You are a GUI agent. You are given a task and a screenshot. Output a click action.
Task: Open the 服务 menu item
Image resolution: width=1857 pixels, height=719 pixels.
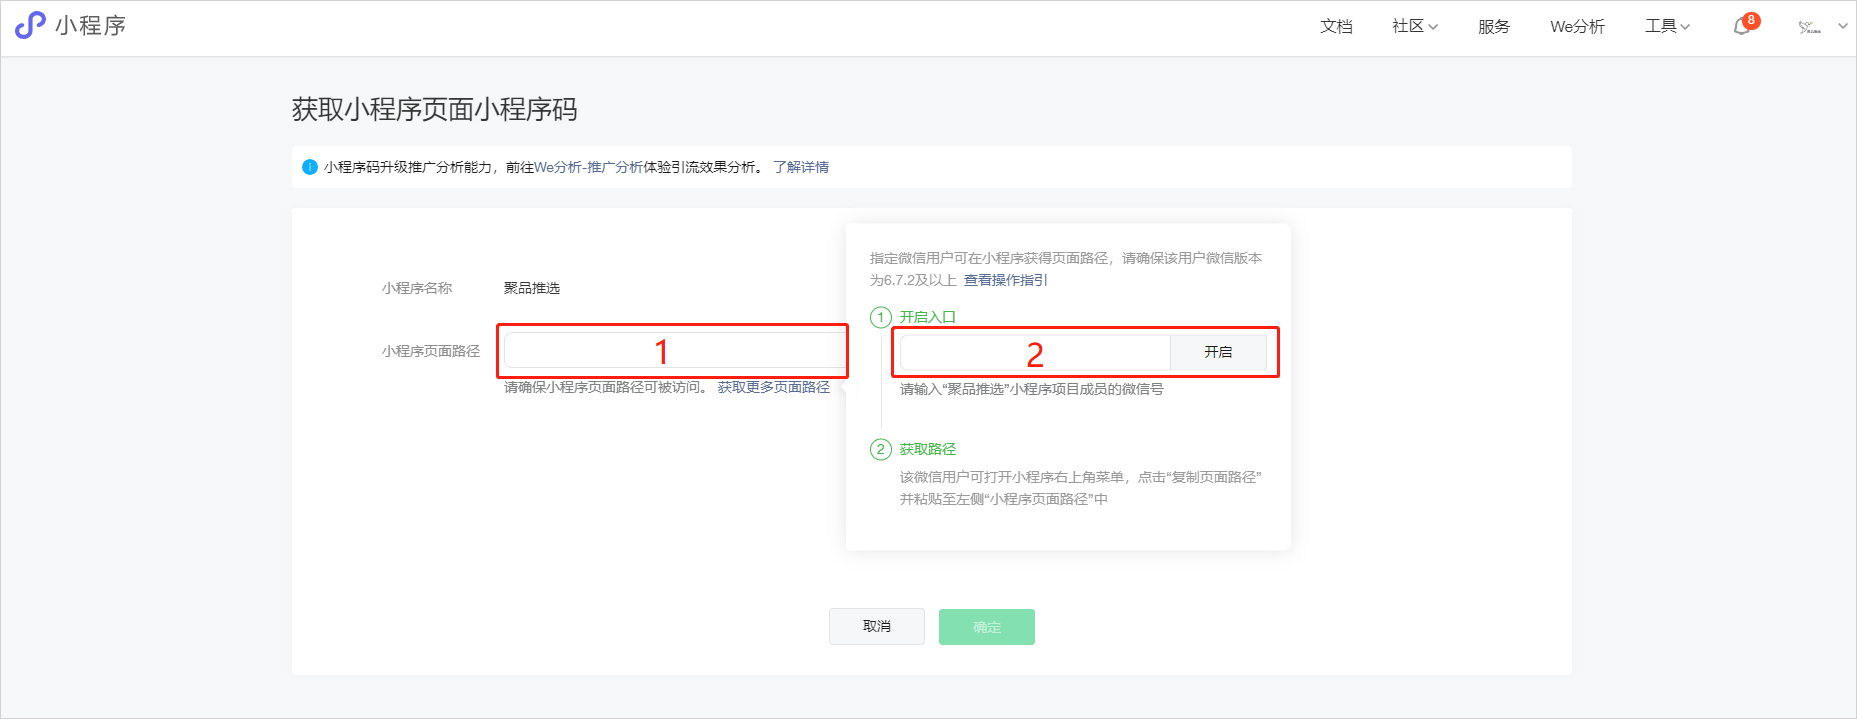click(x=1494, y=27)
